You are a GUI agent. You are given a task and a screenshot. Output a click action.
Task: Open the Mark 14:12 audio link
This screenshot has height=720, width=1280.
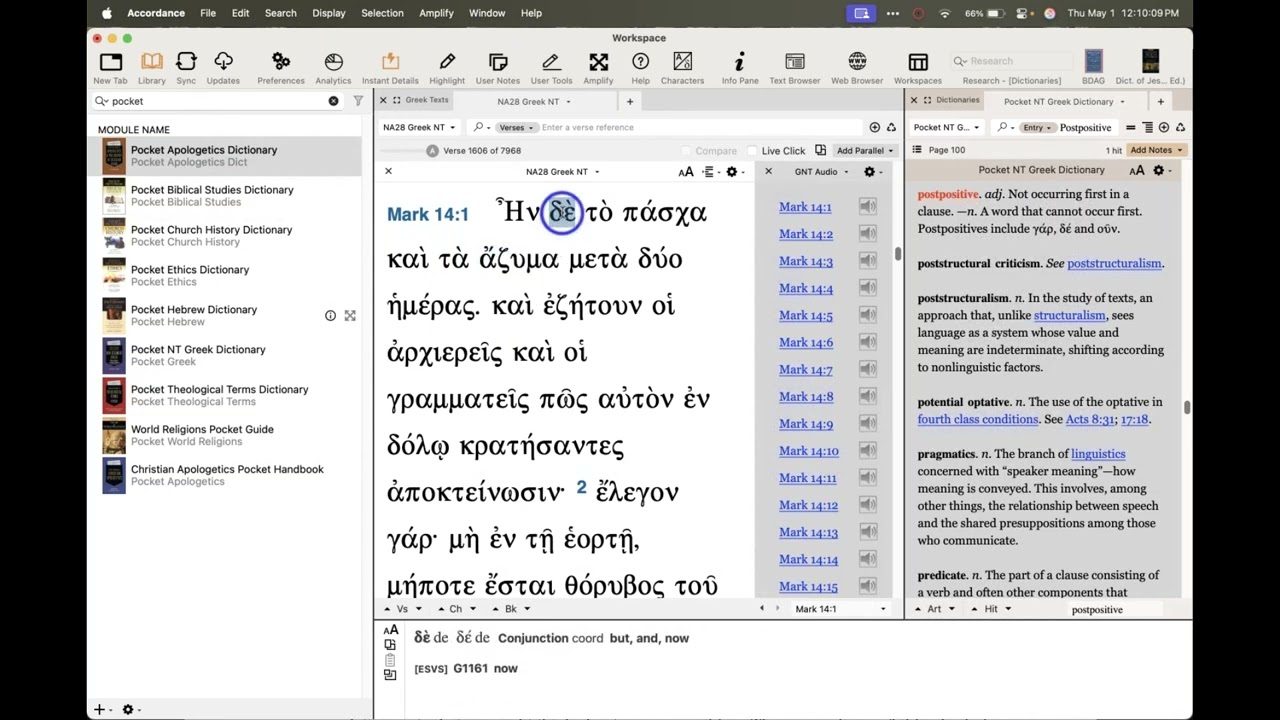click(x=808, y=505)
